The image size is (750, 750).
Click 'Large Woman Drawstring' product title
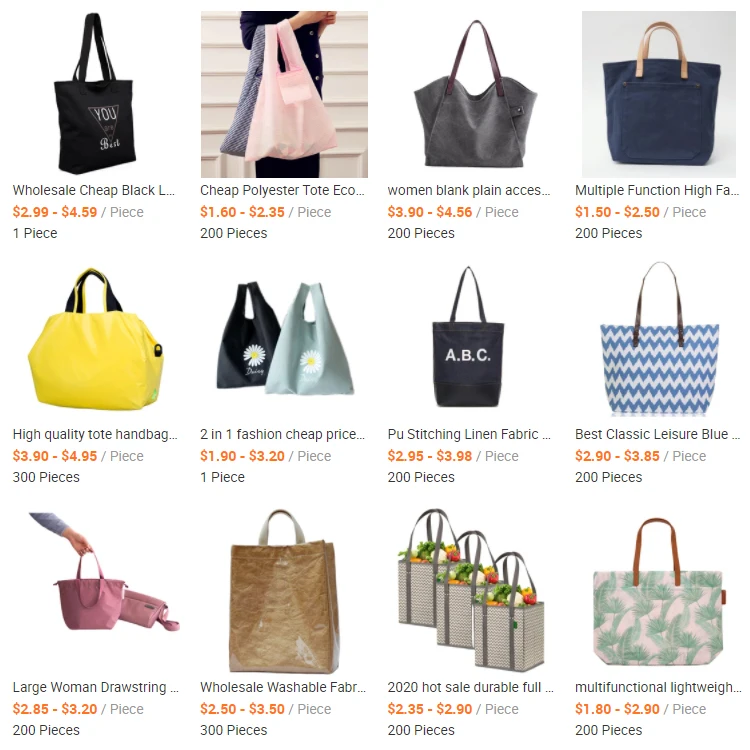(89, 687)
